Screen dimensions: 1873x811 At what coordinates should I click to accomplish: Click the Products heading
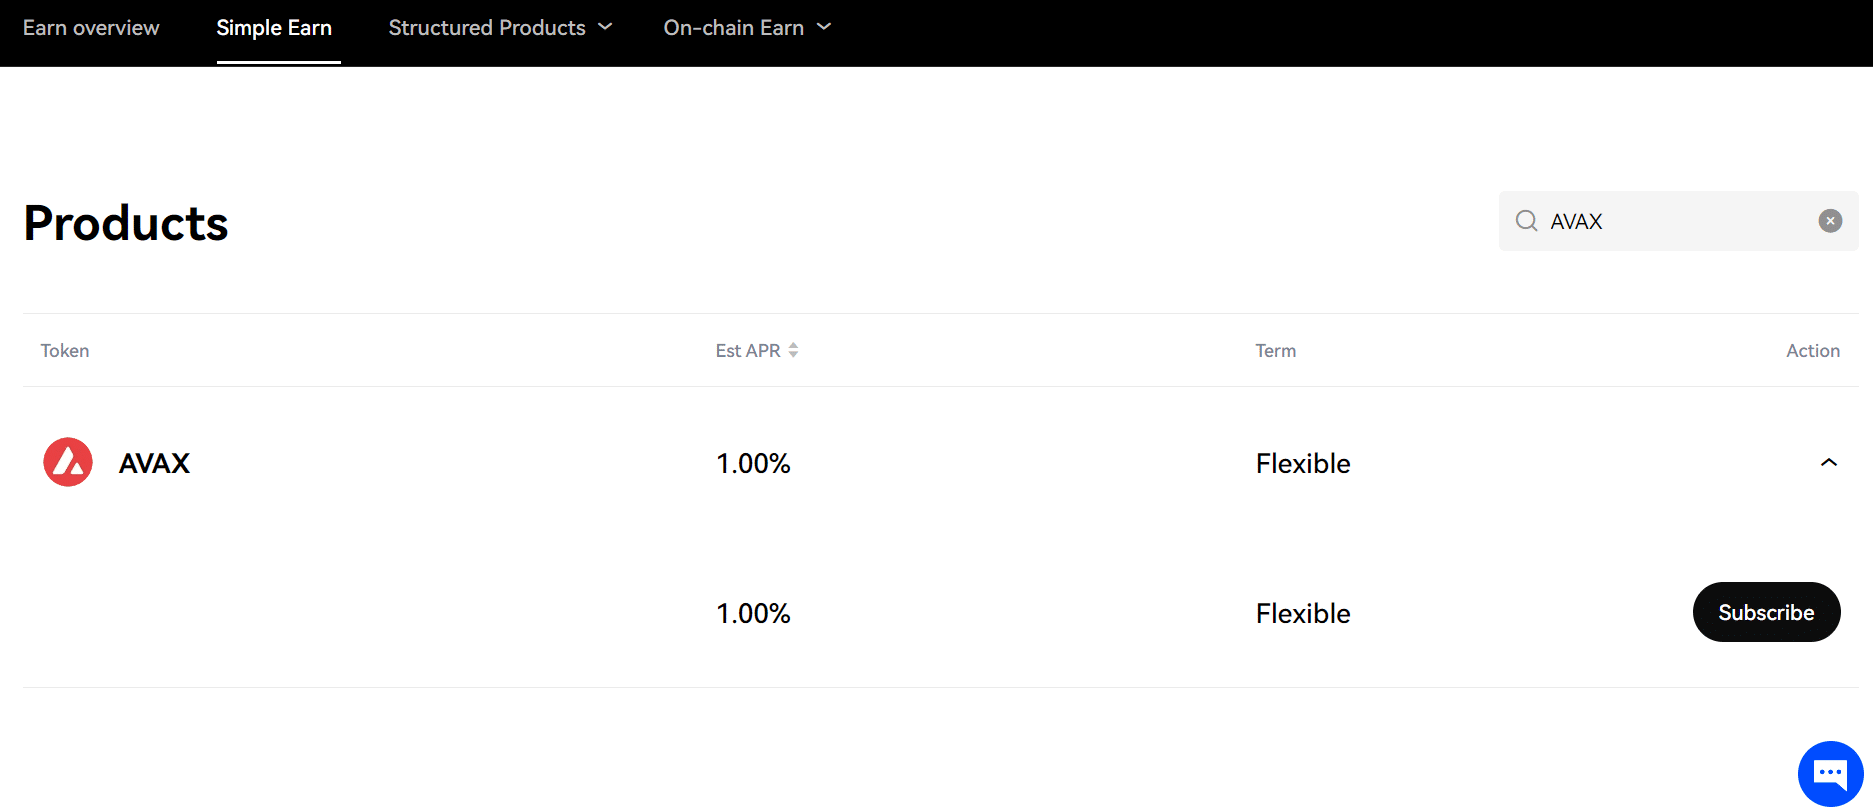[x=126, y=223]
